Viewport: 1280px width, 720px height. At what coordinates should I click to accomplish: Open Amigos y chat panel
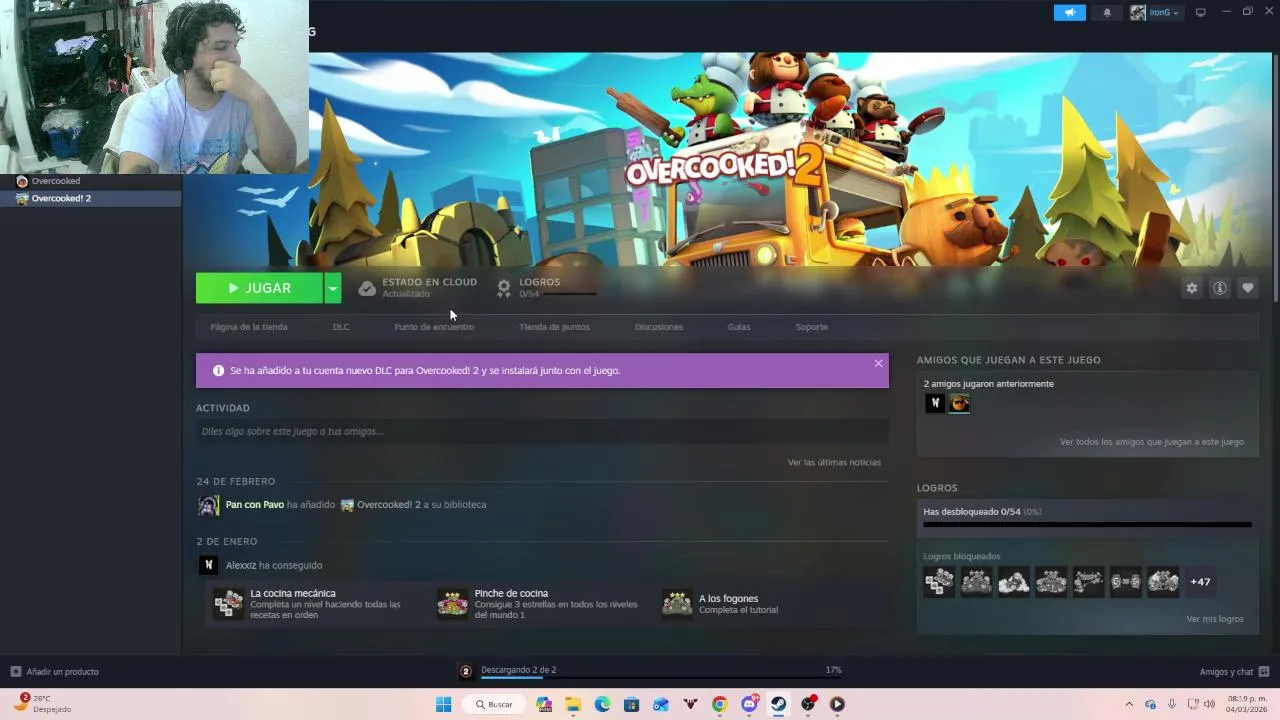coord(1234,672)
